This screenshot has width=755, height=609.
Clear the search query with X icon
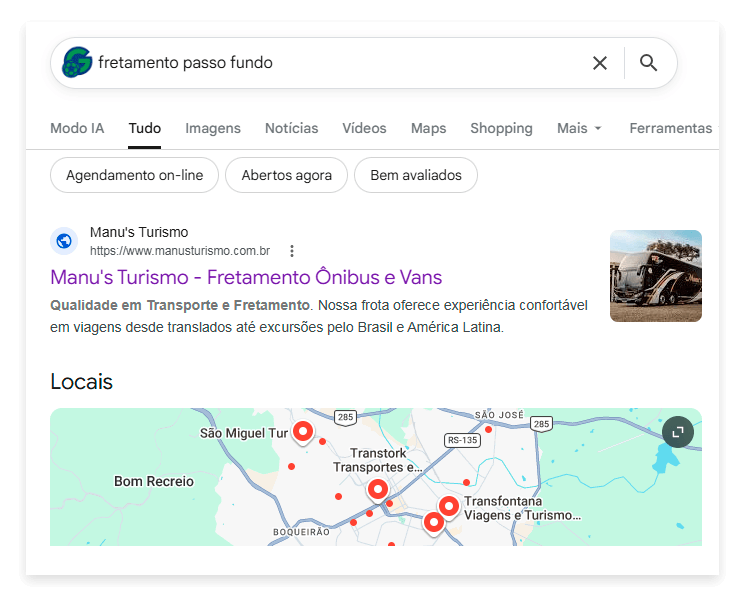pyautogui.click(x=599, y=63)
